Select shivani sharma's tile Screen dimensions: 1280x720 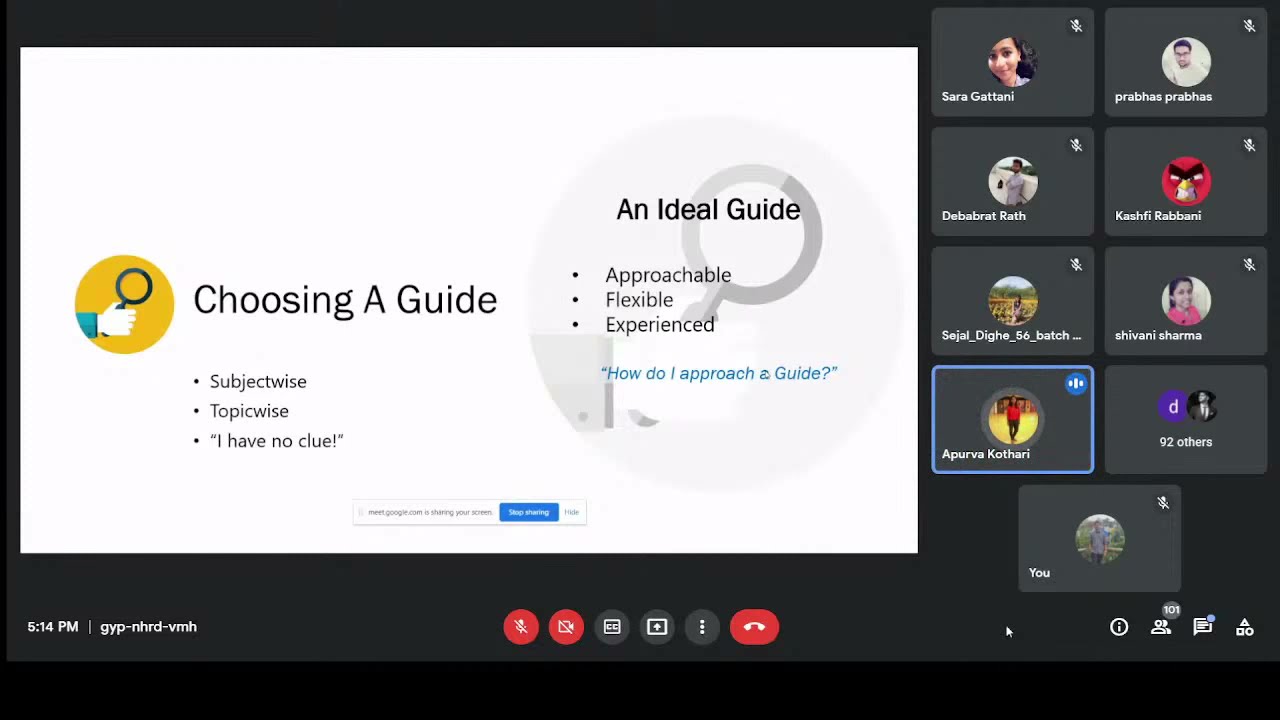pyautogui.click(x=1185, y=300)
